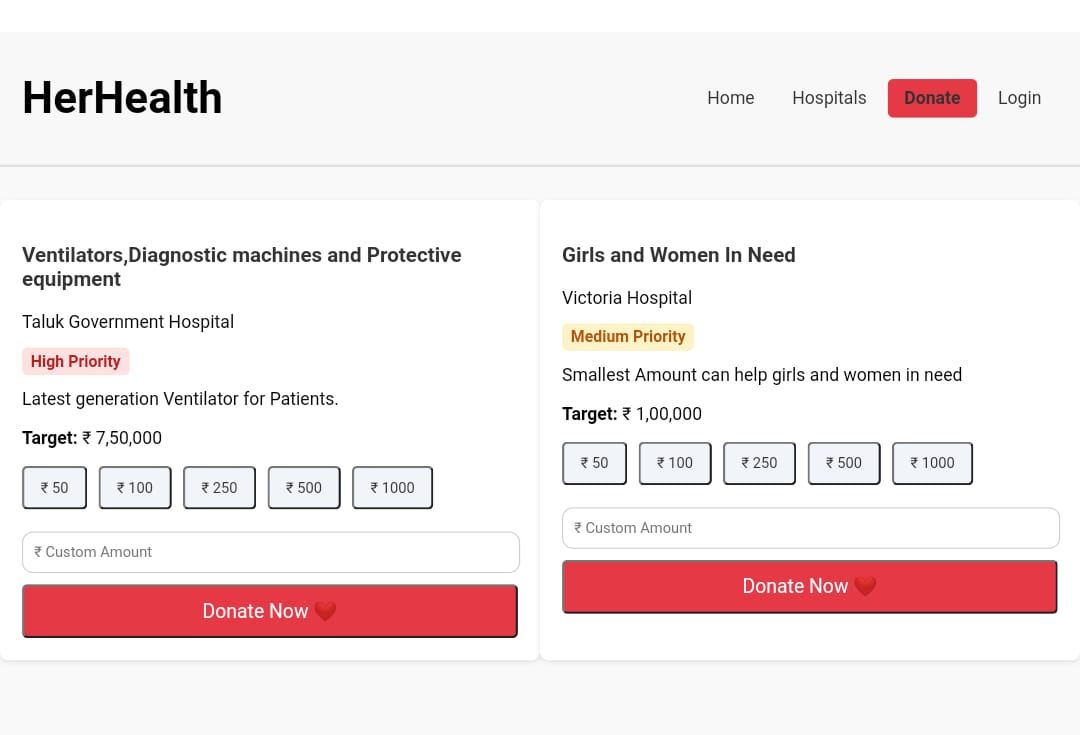Choose ₹ 1000 for Victoria Hospital campaign
1080x735 pixels.
pos(932,462)
